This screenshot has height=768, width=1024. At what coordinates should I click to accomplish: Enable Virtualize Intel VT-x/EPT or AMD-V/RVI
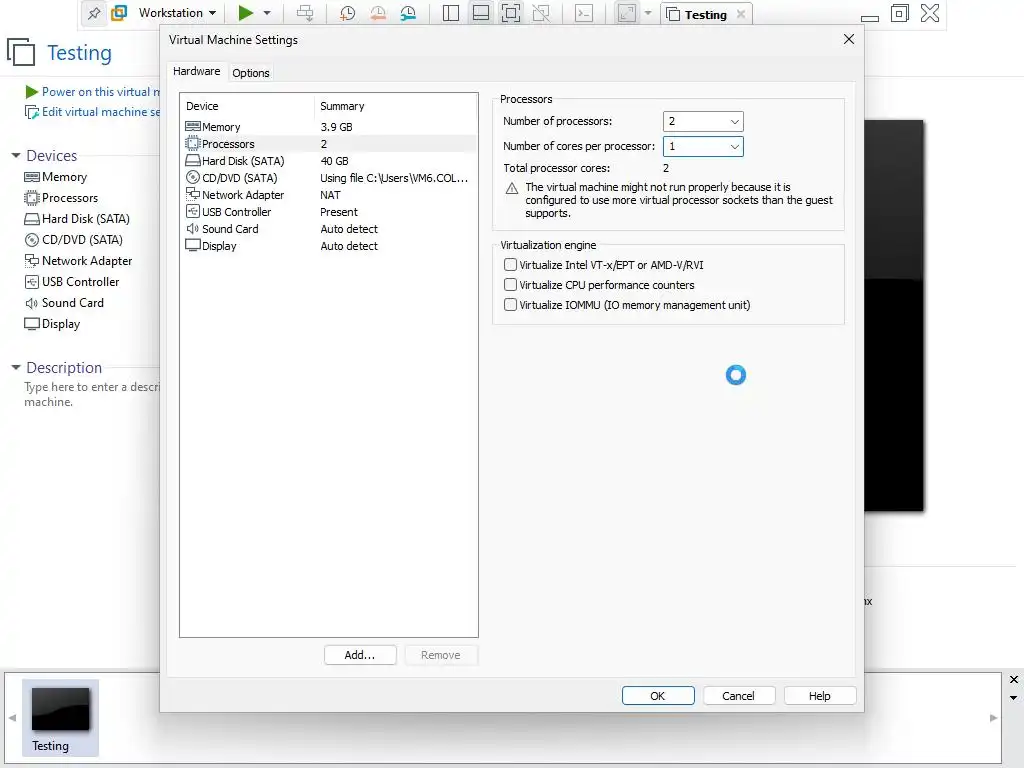[x=511, y=264]
